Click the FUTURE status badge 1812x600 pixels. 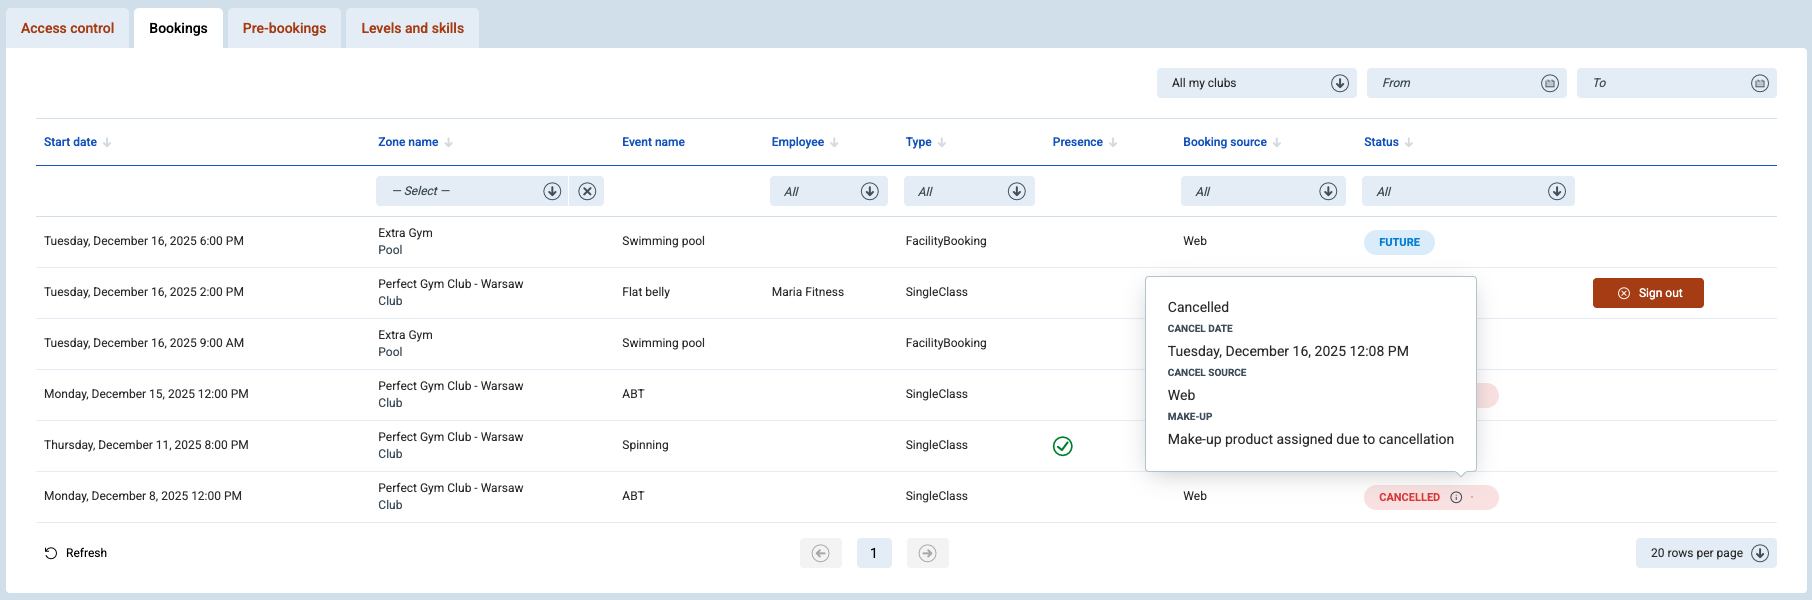1398,242
